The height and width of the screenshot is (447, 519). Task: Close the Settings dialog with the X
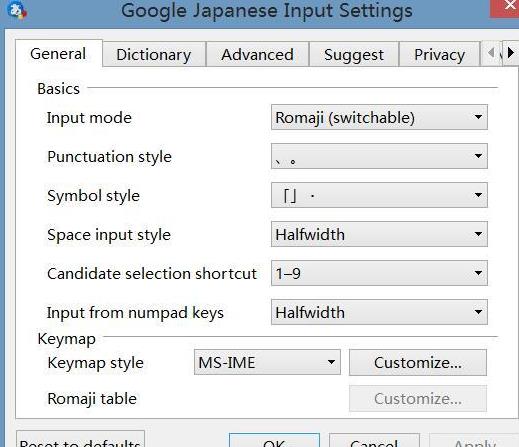(505, 8)
